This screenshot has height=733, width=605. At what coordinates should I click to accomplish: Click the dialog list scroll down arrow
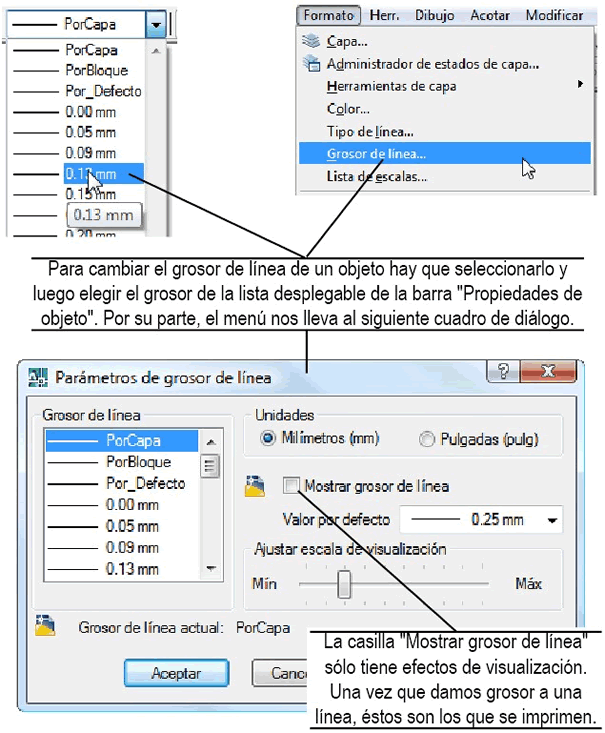coord(211,569)
